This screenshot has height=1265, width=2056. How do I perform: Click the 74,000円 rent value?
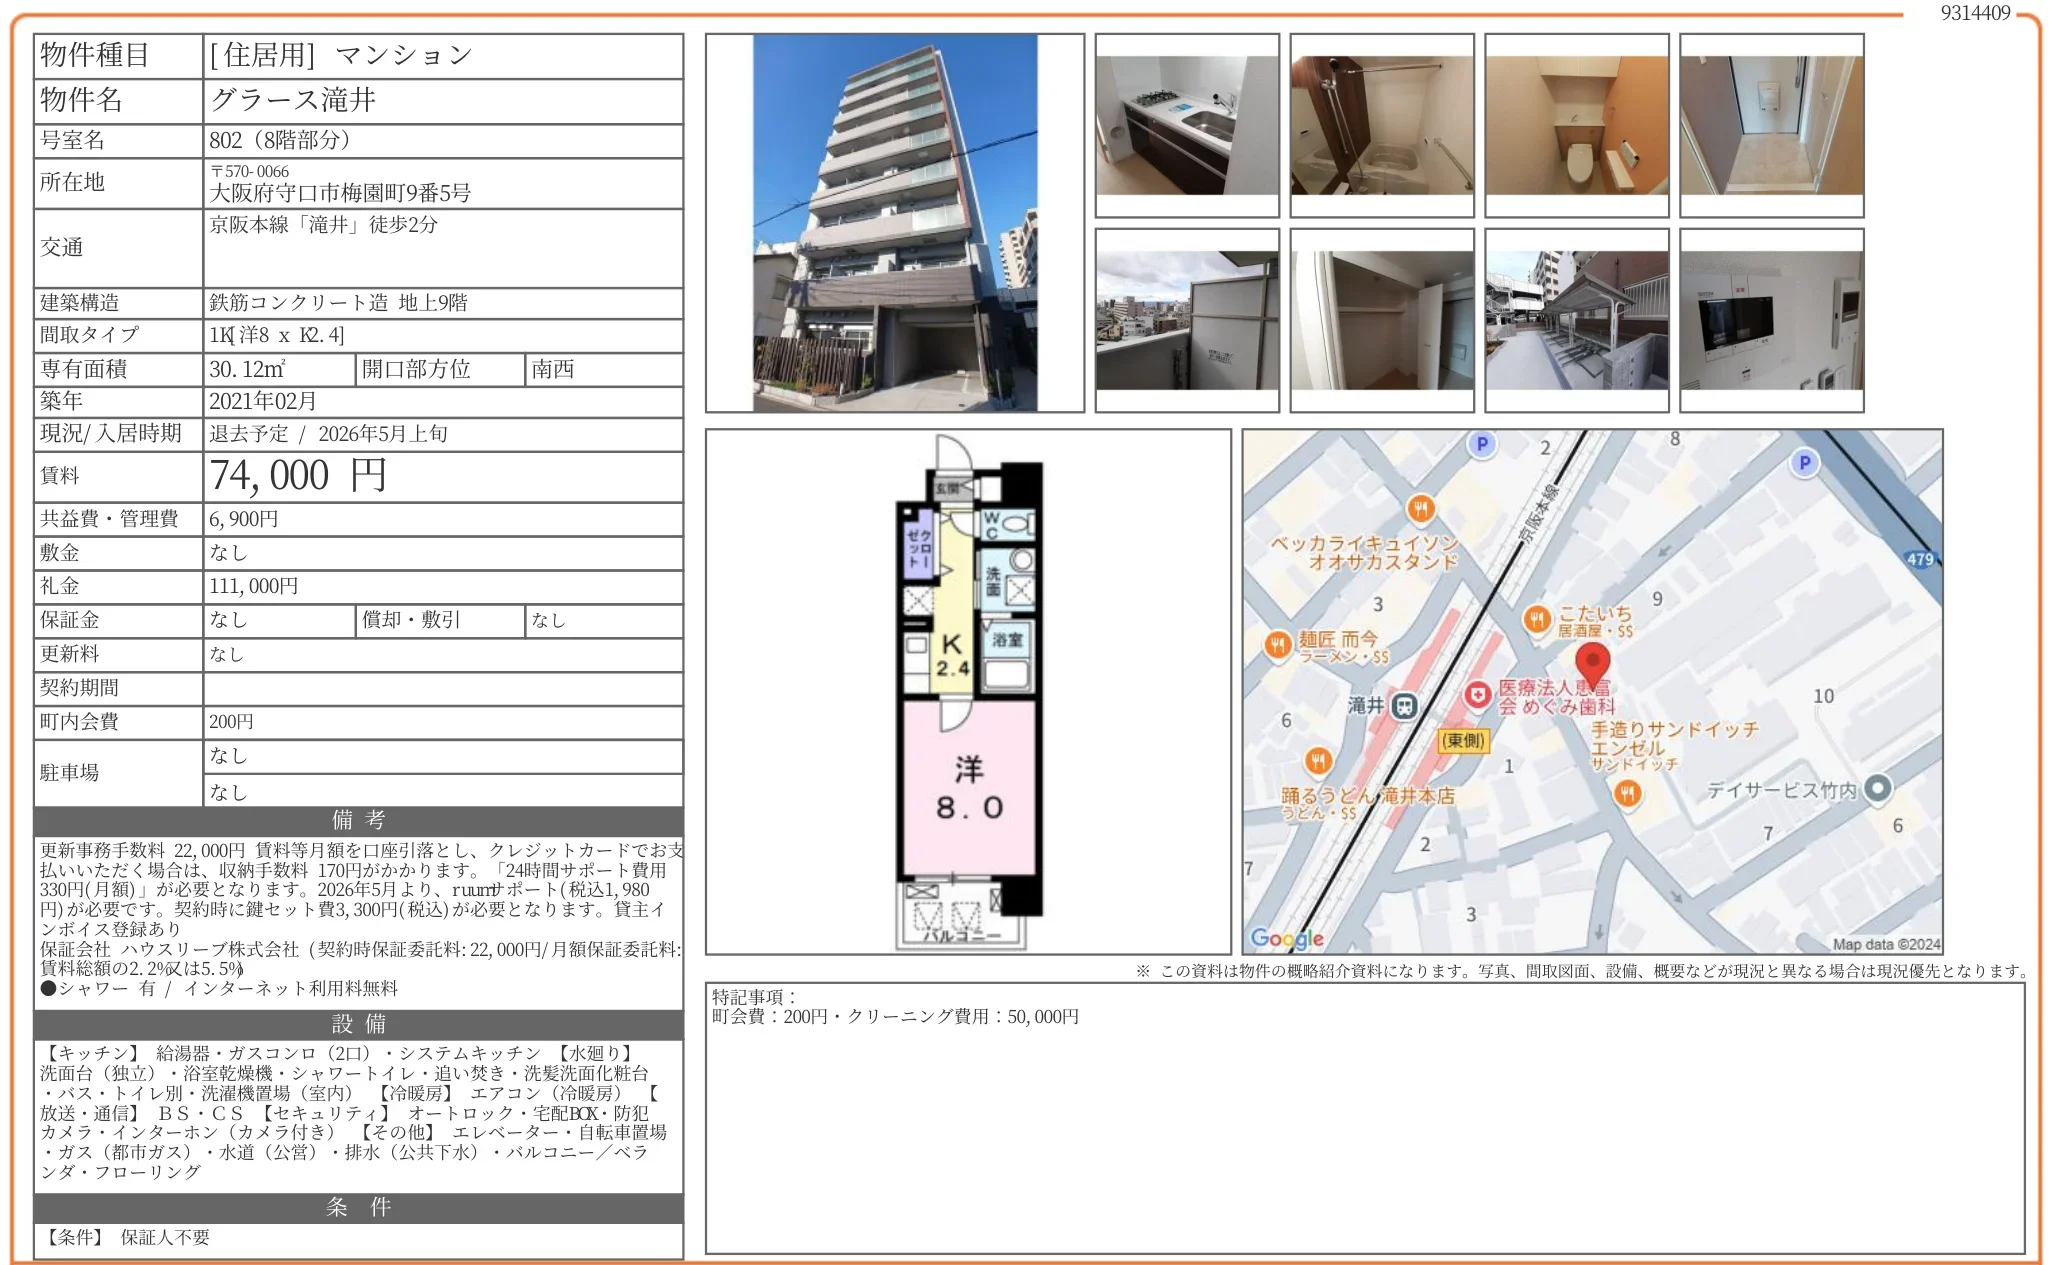pyautogui.click(x=298, y=476)
